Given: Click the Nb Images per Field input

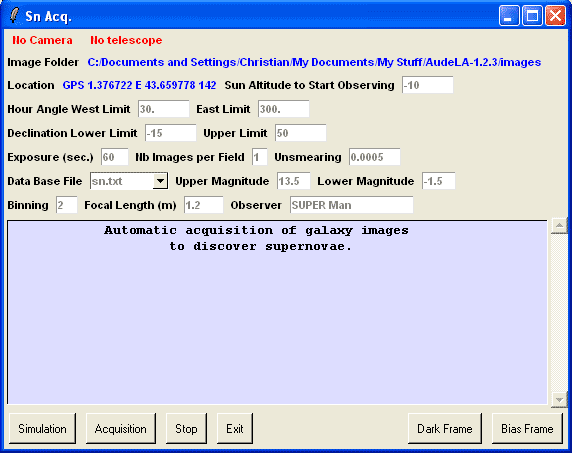Looking at the screenshot, I should [x=259, y=157].
